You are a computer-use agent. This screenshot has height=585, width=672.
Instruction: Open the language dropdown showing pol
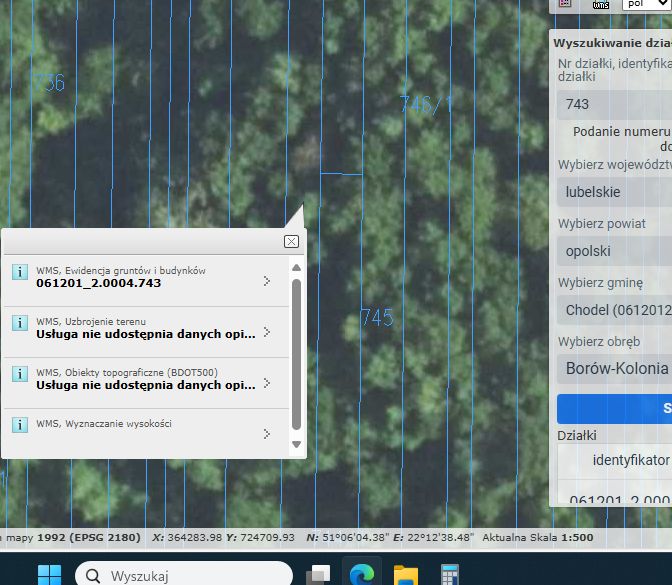coord(647,4)
